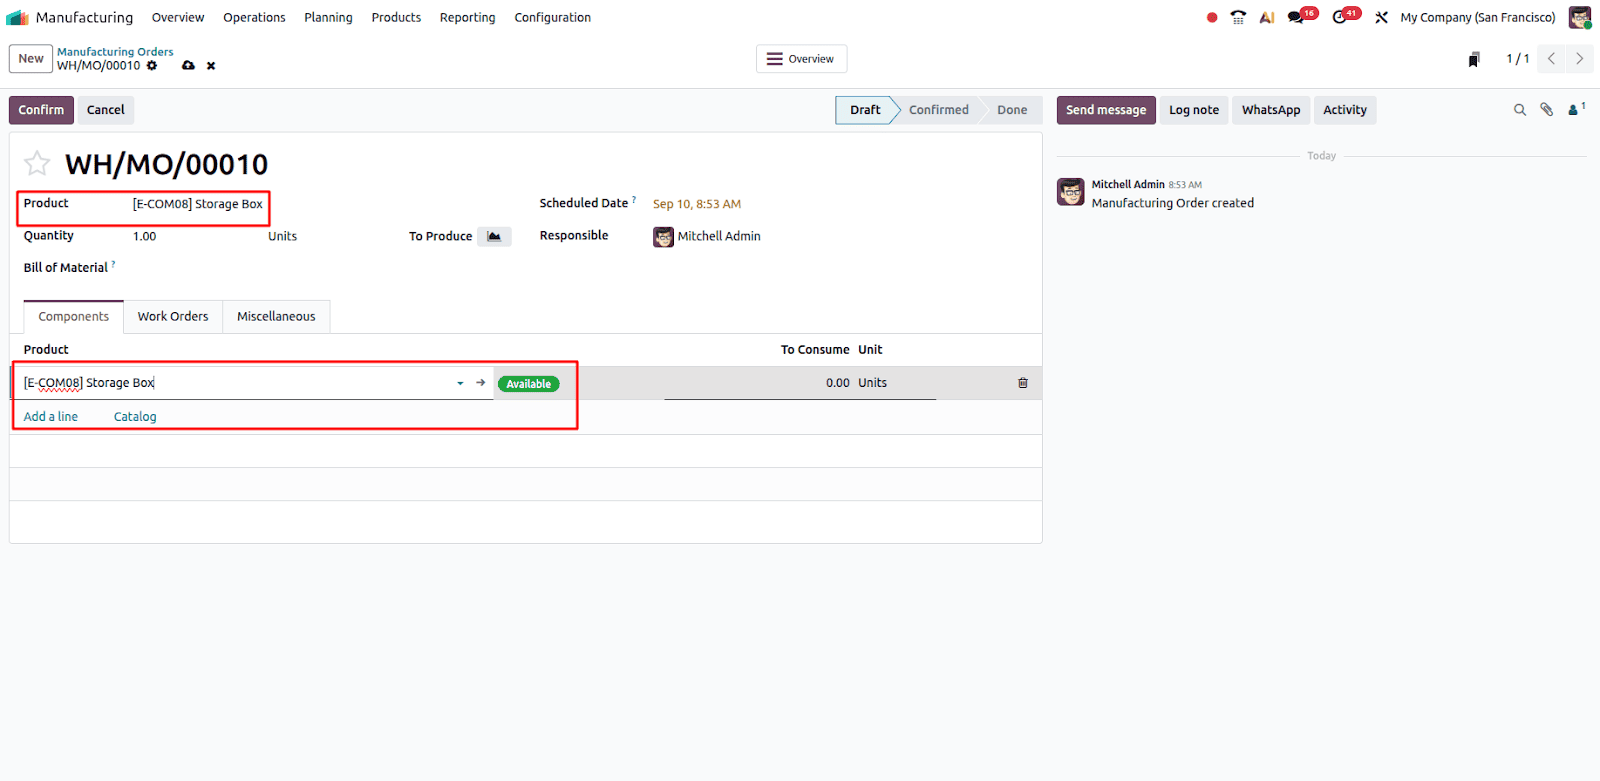Open the Catalog link under components

coord(135,417)
